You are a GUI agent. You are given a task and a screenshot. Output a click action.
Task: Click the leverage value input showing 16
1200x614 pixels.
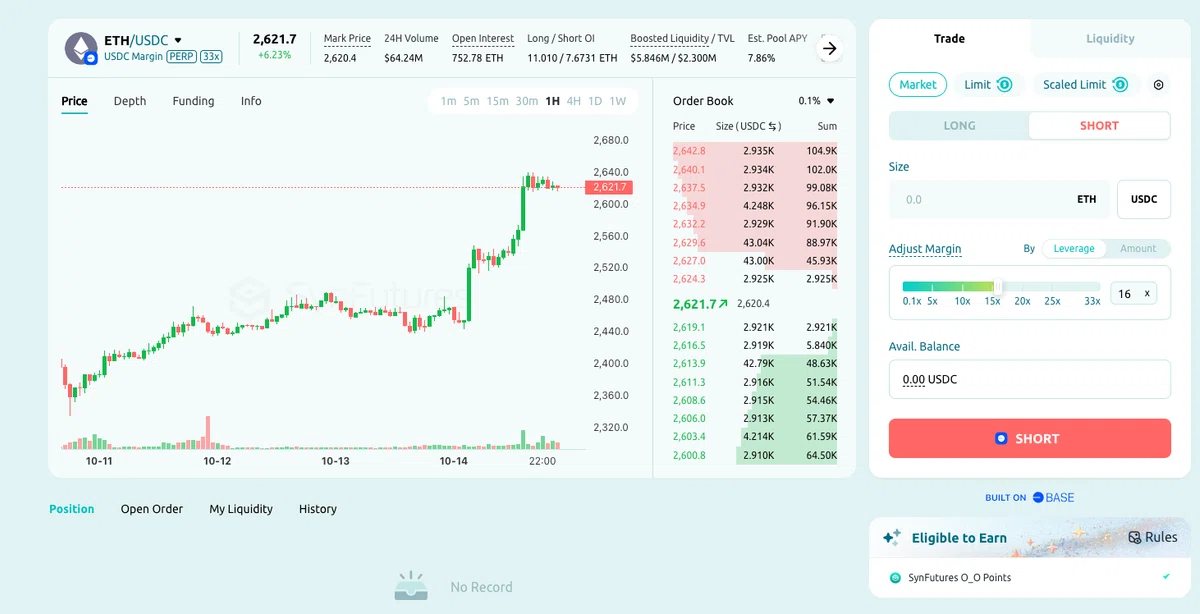[1134, 293]
